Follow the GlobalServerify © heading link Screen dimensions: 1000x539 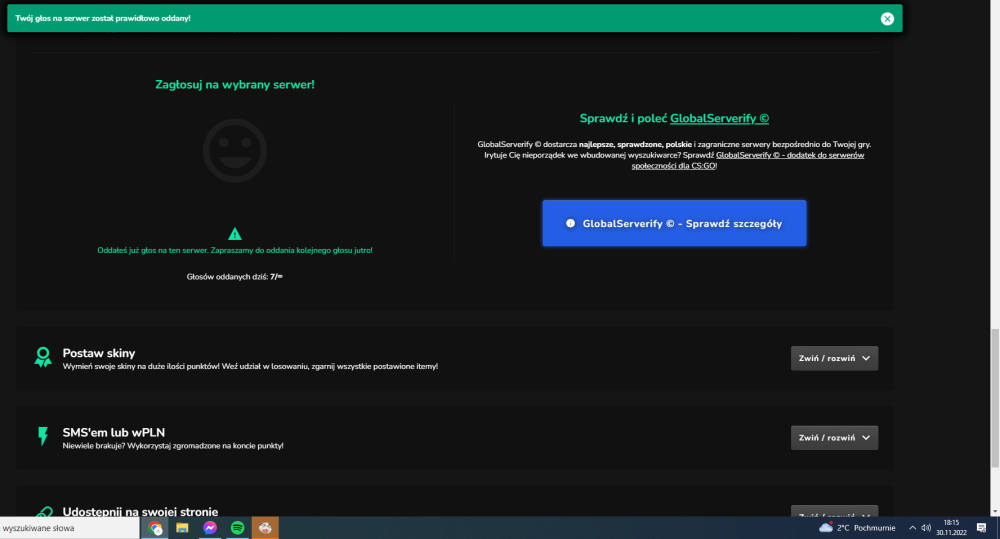click(x=719, y=119)
